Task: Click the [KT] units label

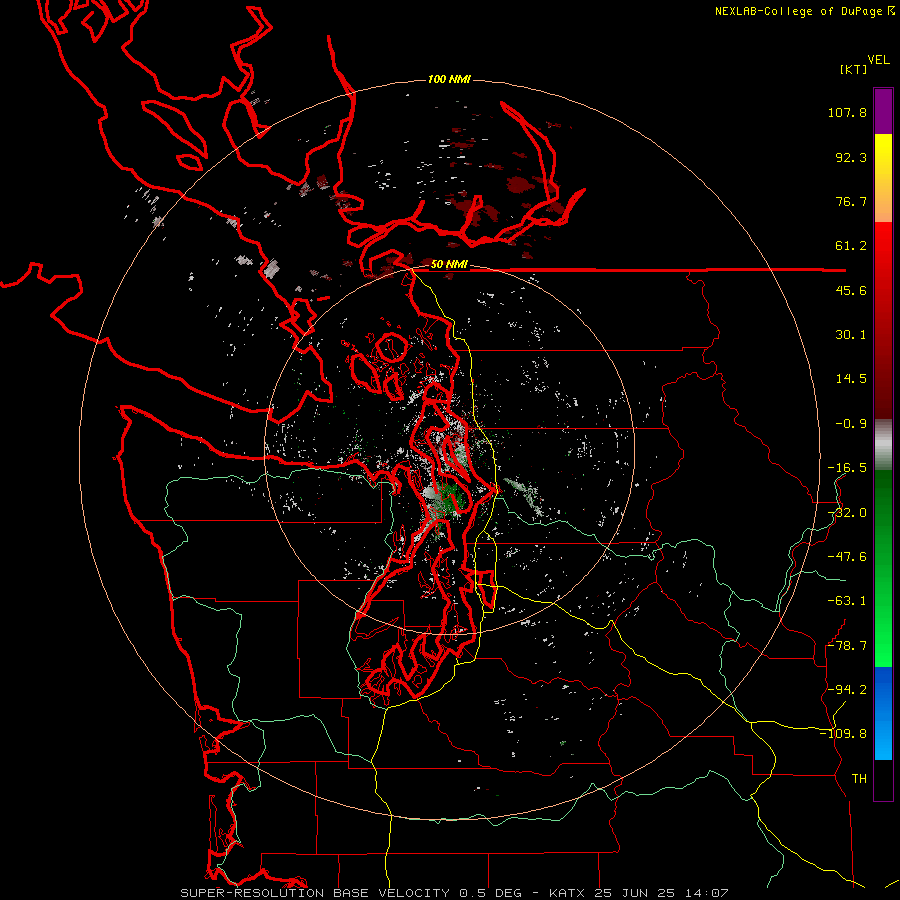Action: pos(853,69)
